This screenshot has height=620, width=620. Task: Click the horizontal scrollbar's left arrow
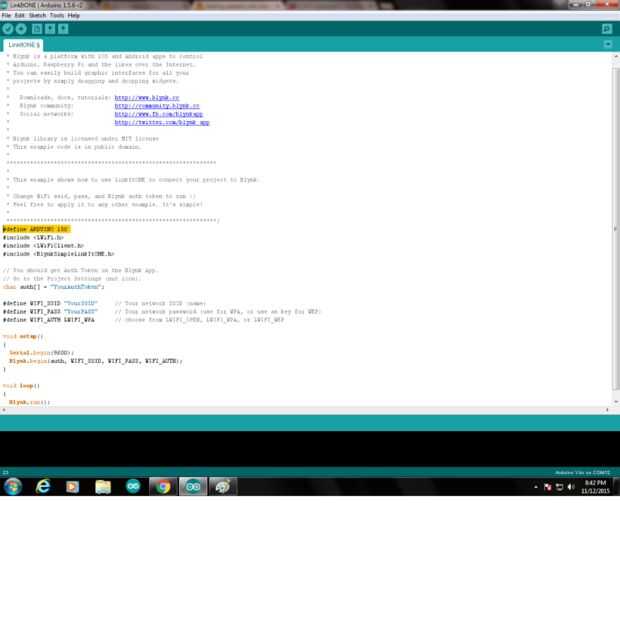click(x=4, y=410)
